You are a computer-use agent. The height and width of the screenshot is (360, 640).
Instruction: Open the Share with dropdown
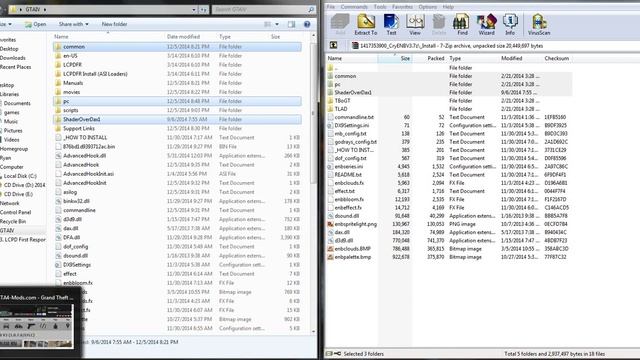click(73, 24)
